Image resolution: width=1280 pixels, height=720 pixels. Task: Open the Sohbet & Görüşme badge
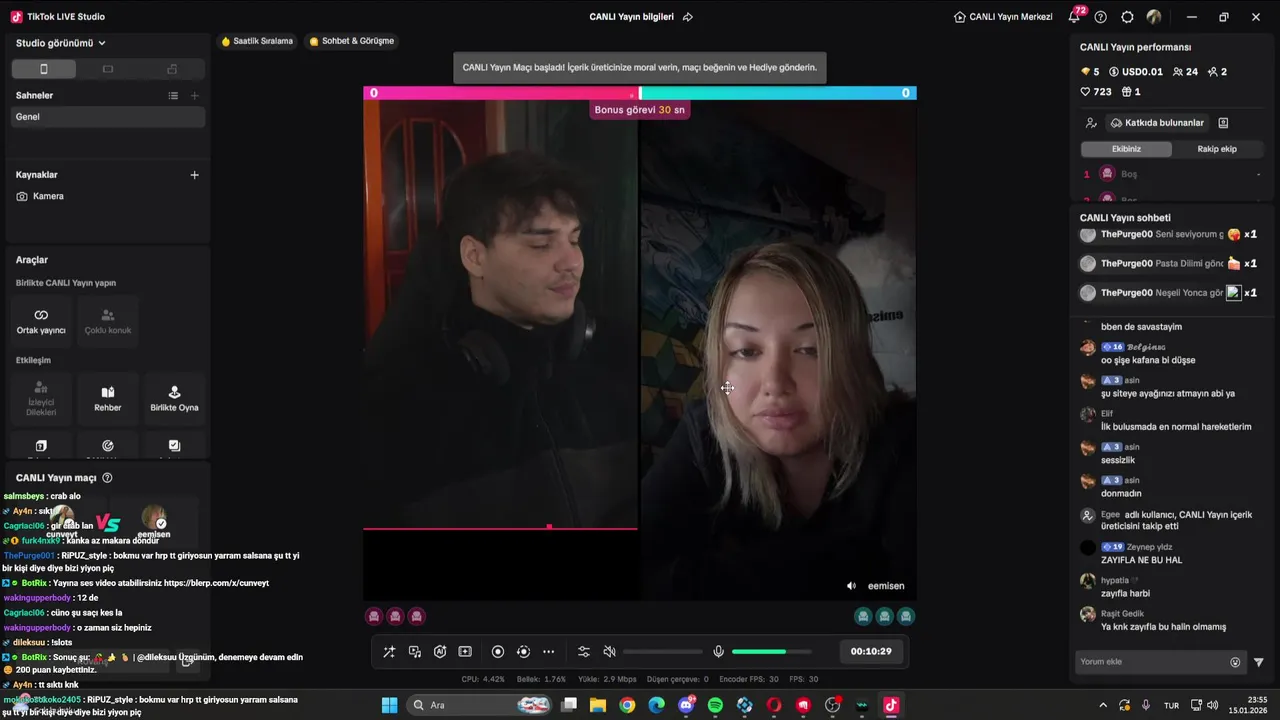coord(352,41)
